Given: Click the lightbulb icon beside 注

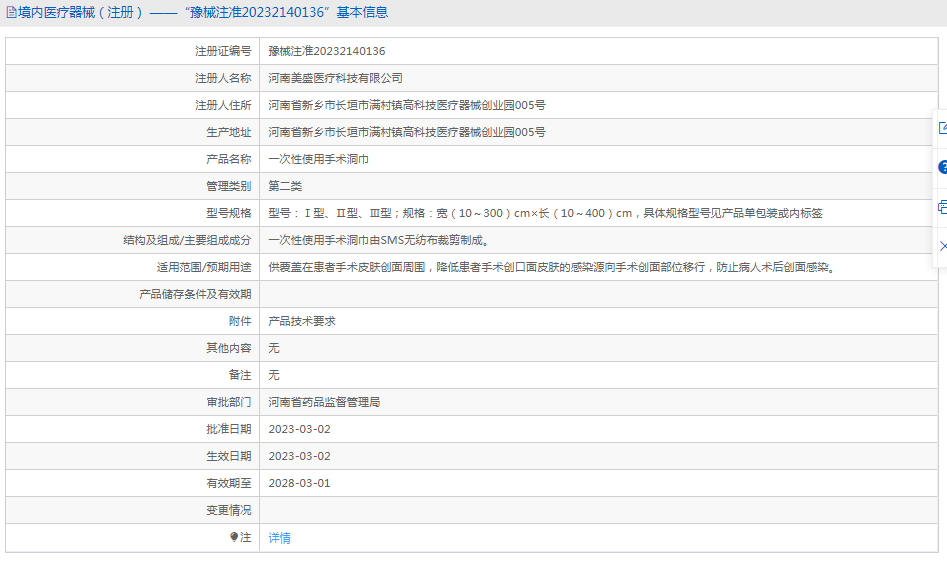Looking at the screenshot, I should [x=234, y=537].
